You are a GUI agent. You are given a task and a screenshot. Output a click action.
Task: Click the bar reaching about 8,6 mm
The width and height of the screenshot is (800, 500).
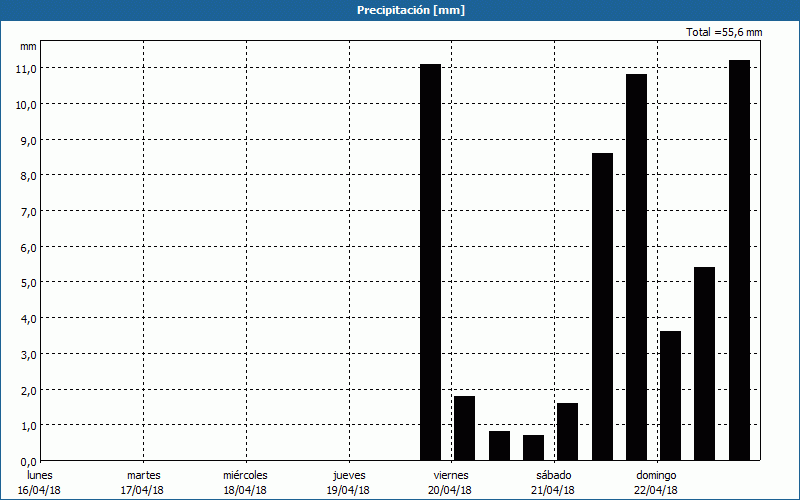point(602,306)
